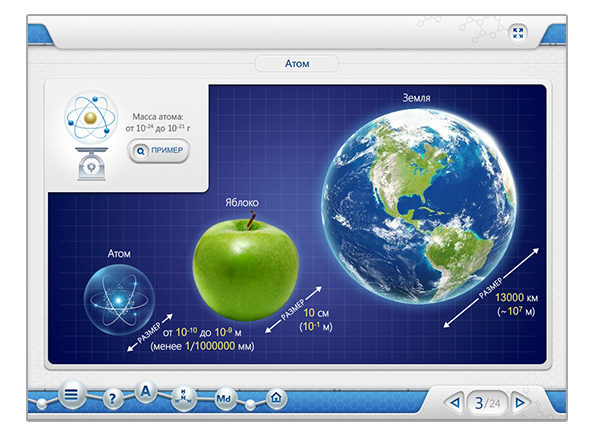Advance to the next slide arrow
Screen dimensions: 592x438
pos(520,403)
